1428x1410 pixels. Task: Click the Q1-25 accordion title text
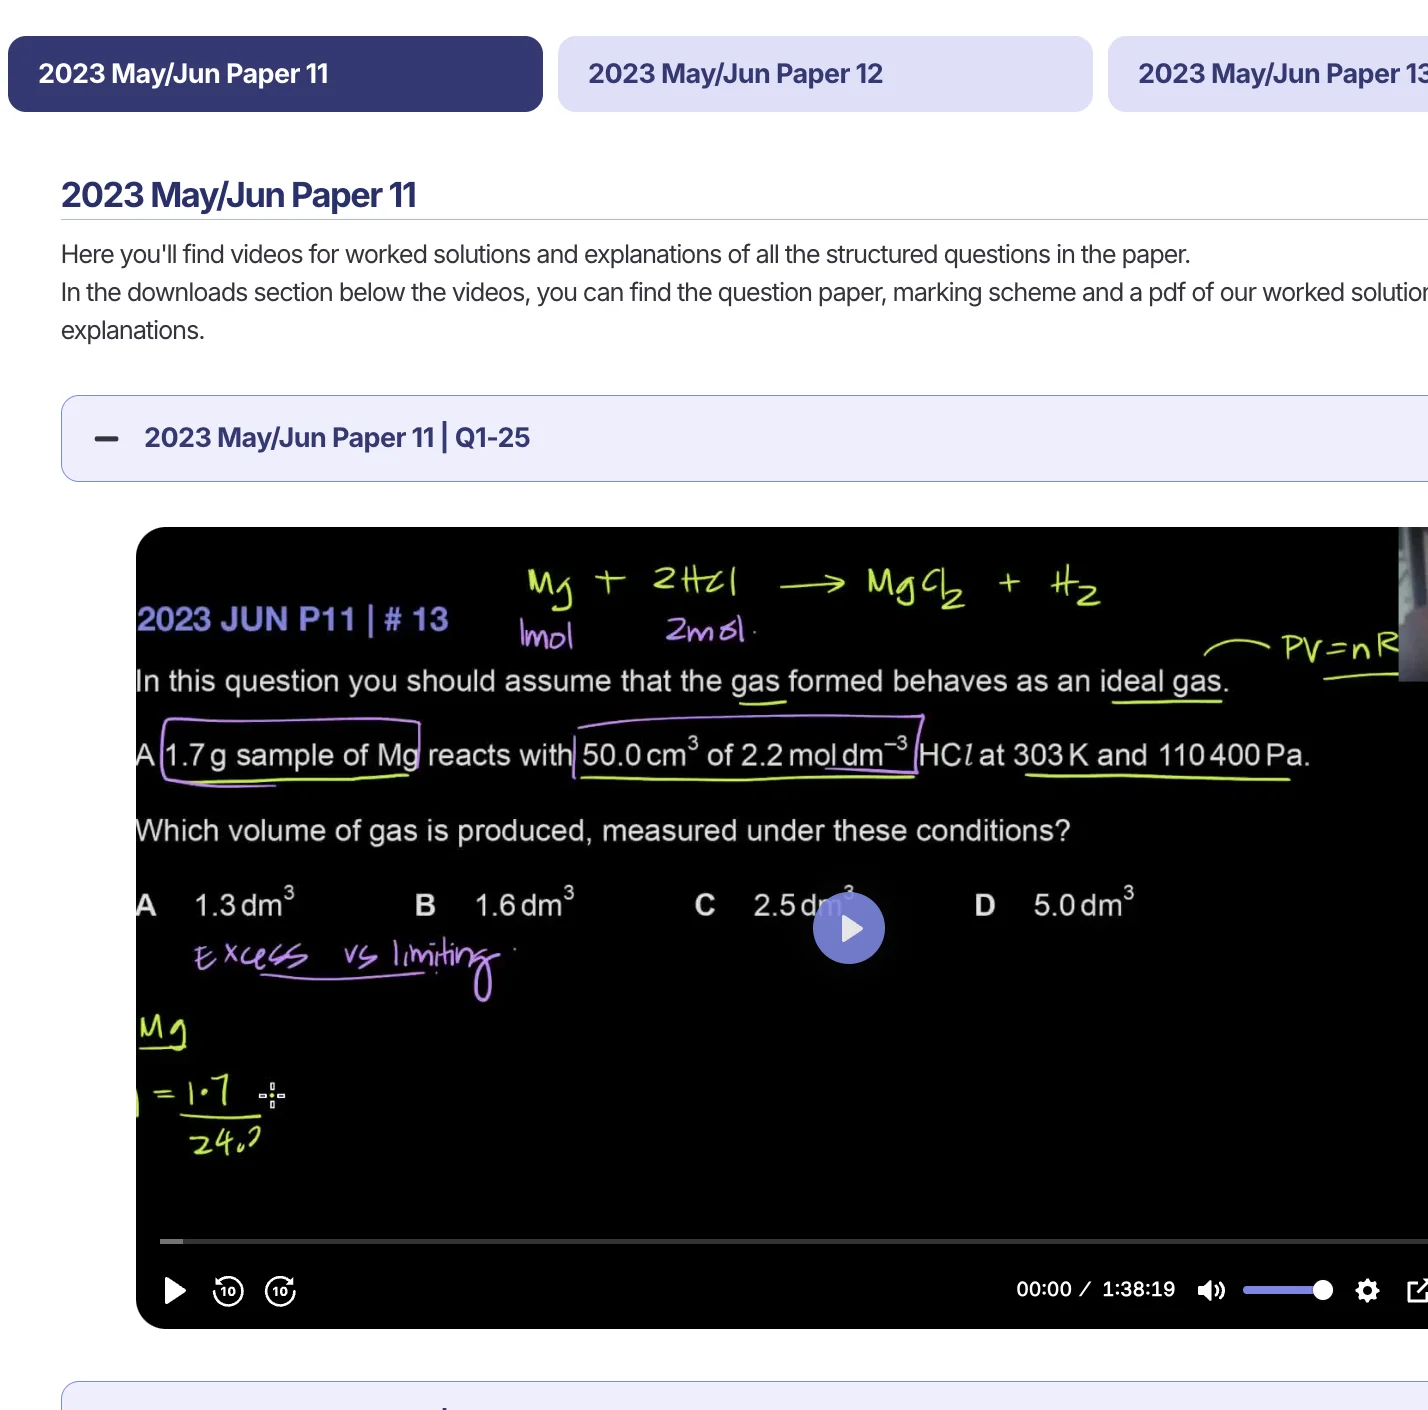(337, 438)
